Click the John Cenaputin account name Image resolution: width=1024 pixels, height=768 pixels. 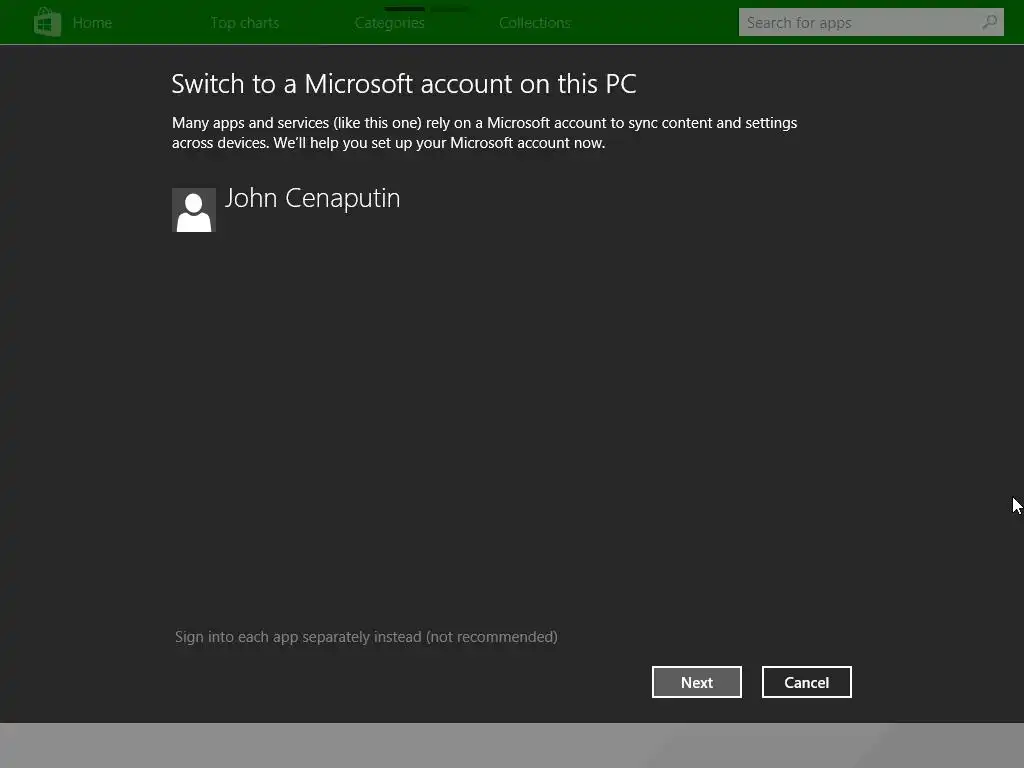312,199
